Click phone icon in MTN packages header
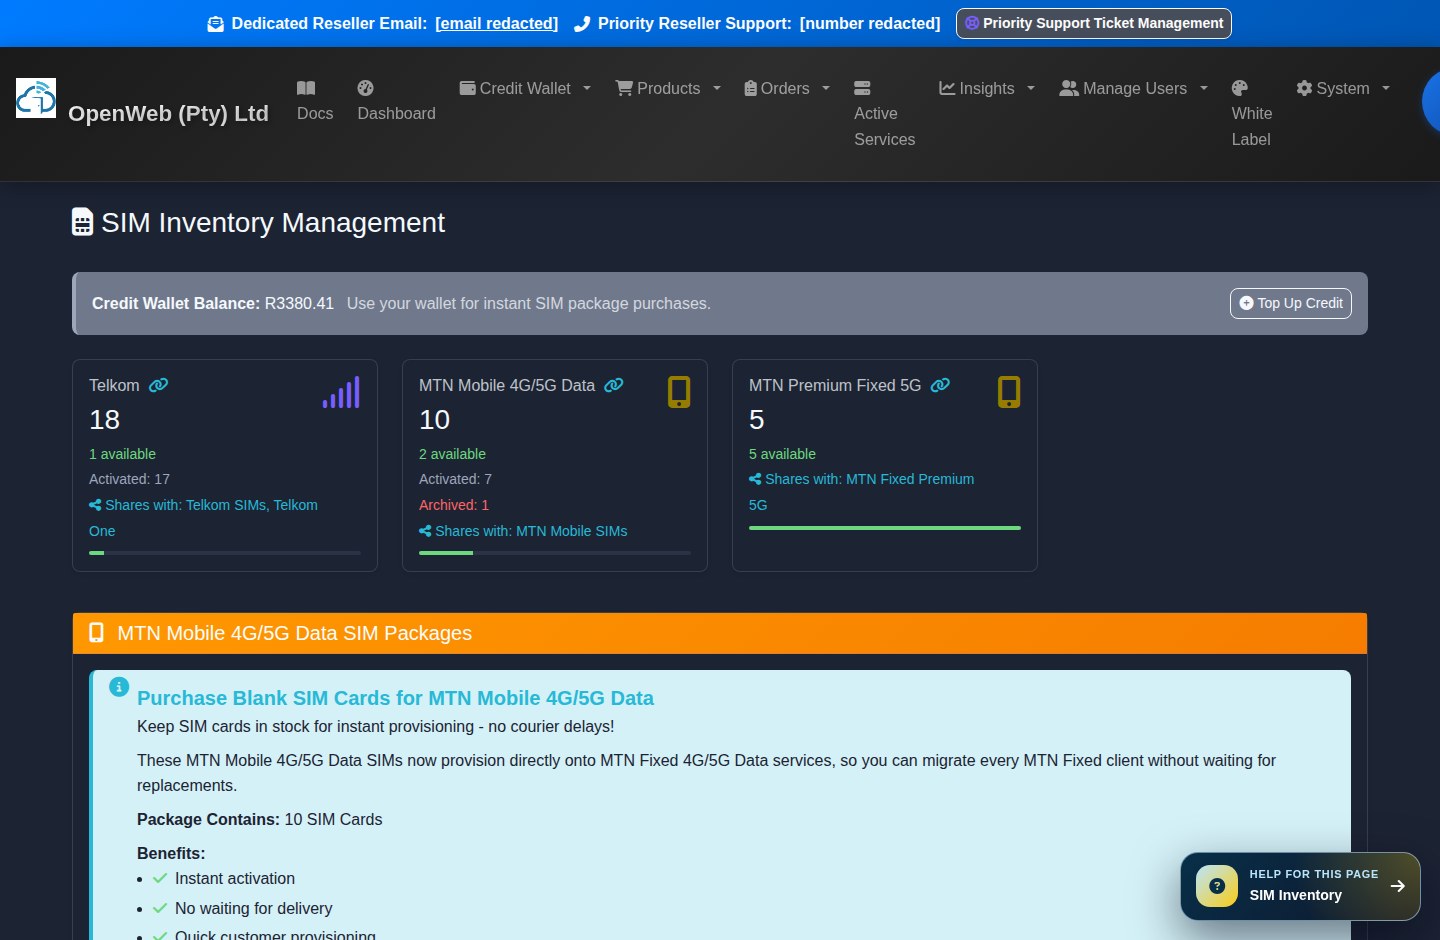Viewport: 1440px width, 940px height. coord(97,633)
